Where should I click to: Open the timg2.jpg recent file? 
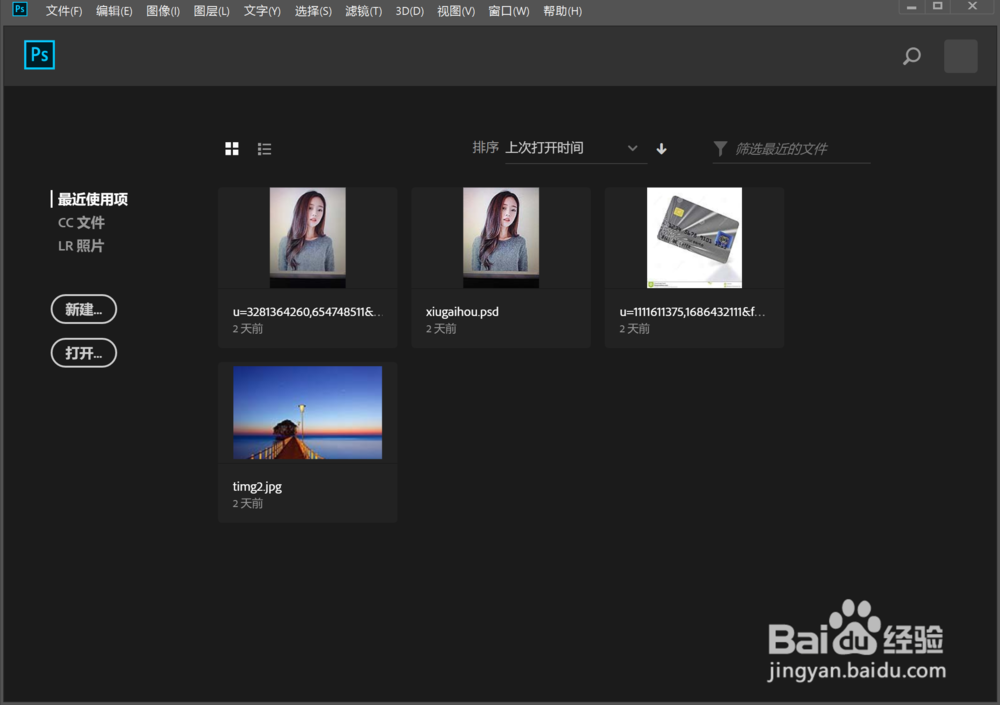307,412
